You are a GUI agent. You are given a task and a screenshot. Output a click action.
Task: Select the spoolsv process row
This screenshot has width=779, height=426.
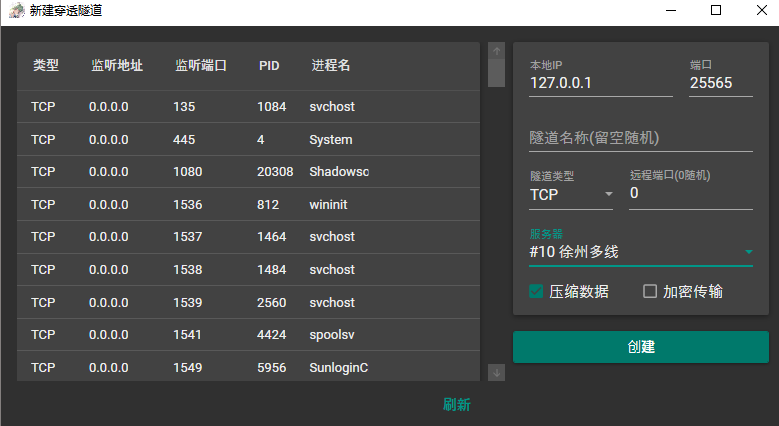248,335
